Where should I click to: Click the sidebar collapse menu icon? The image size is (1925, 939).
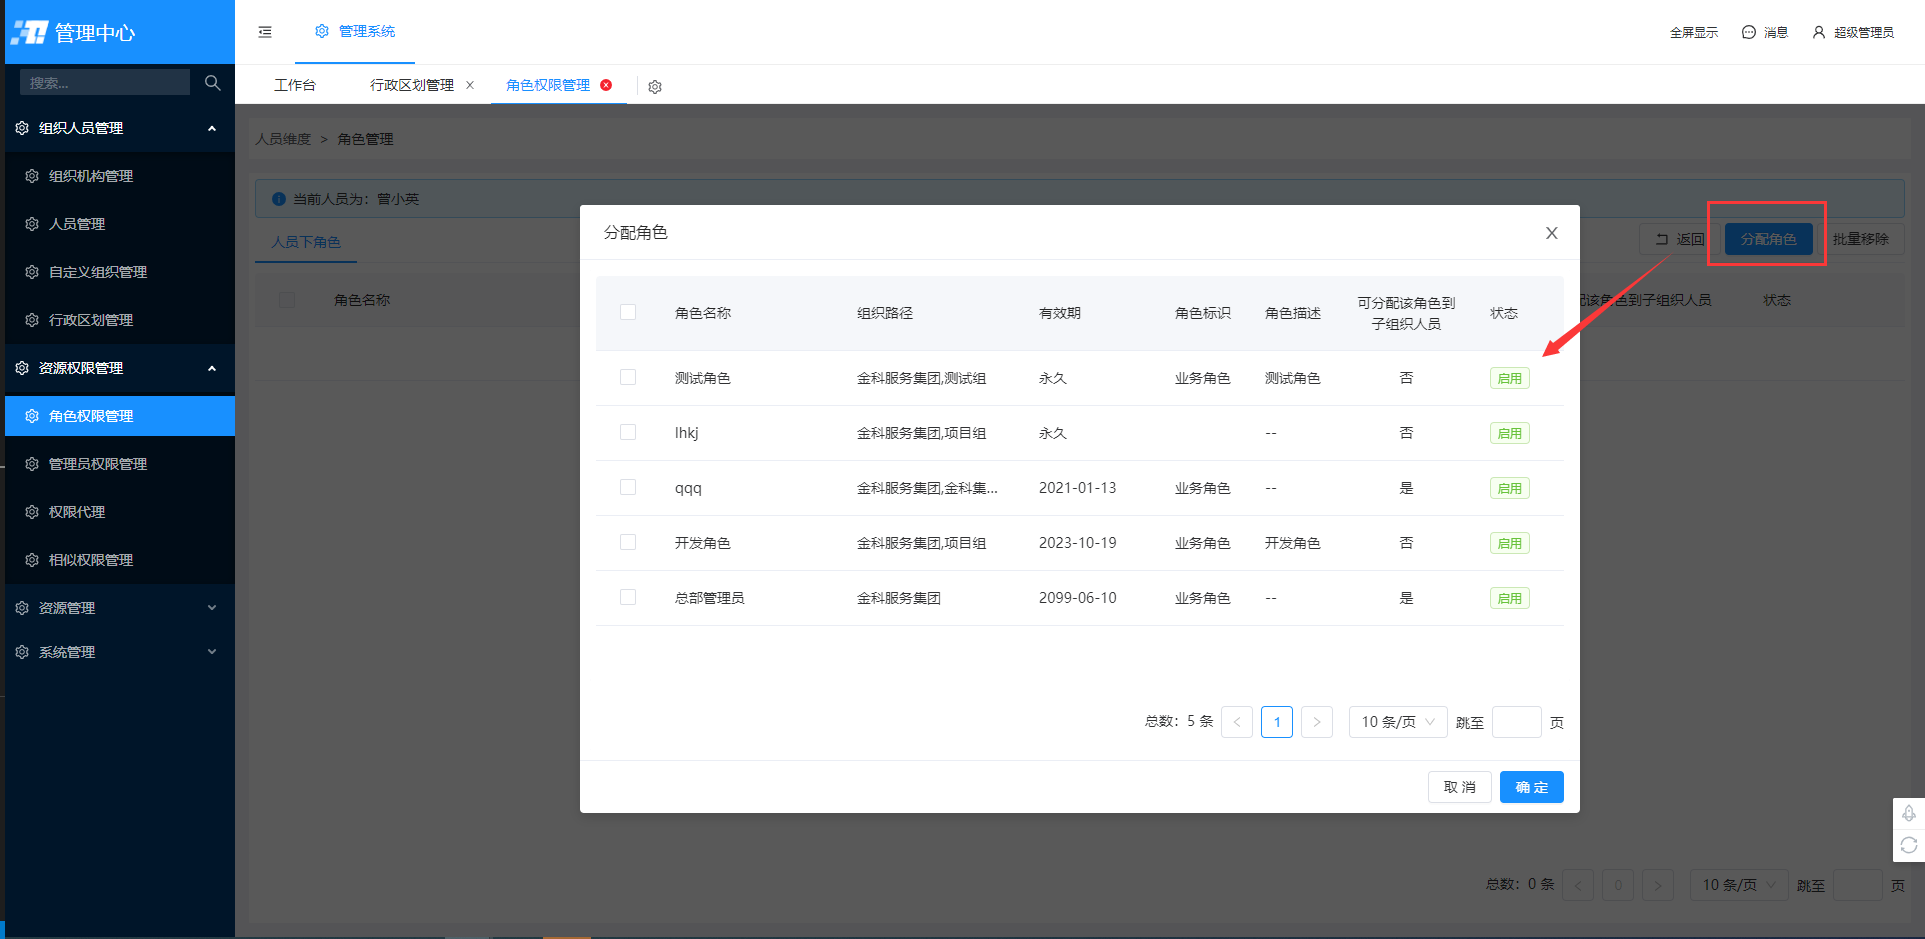pyautogui.click(x=265, y=32)
